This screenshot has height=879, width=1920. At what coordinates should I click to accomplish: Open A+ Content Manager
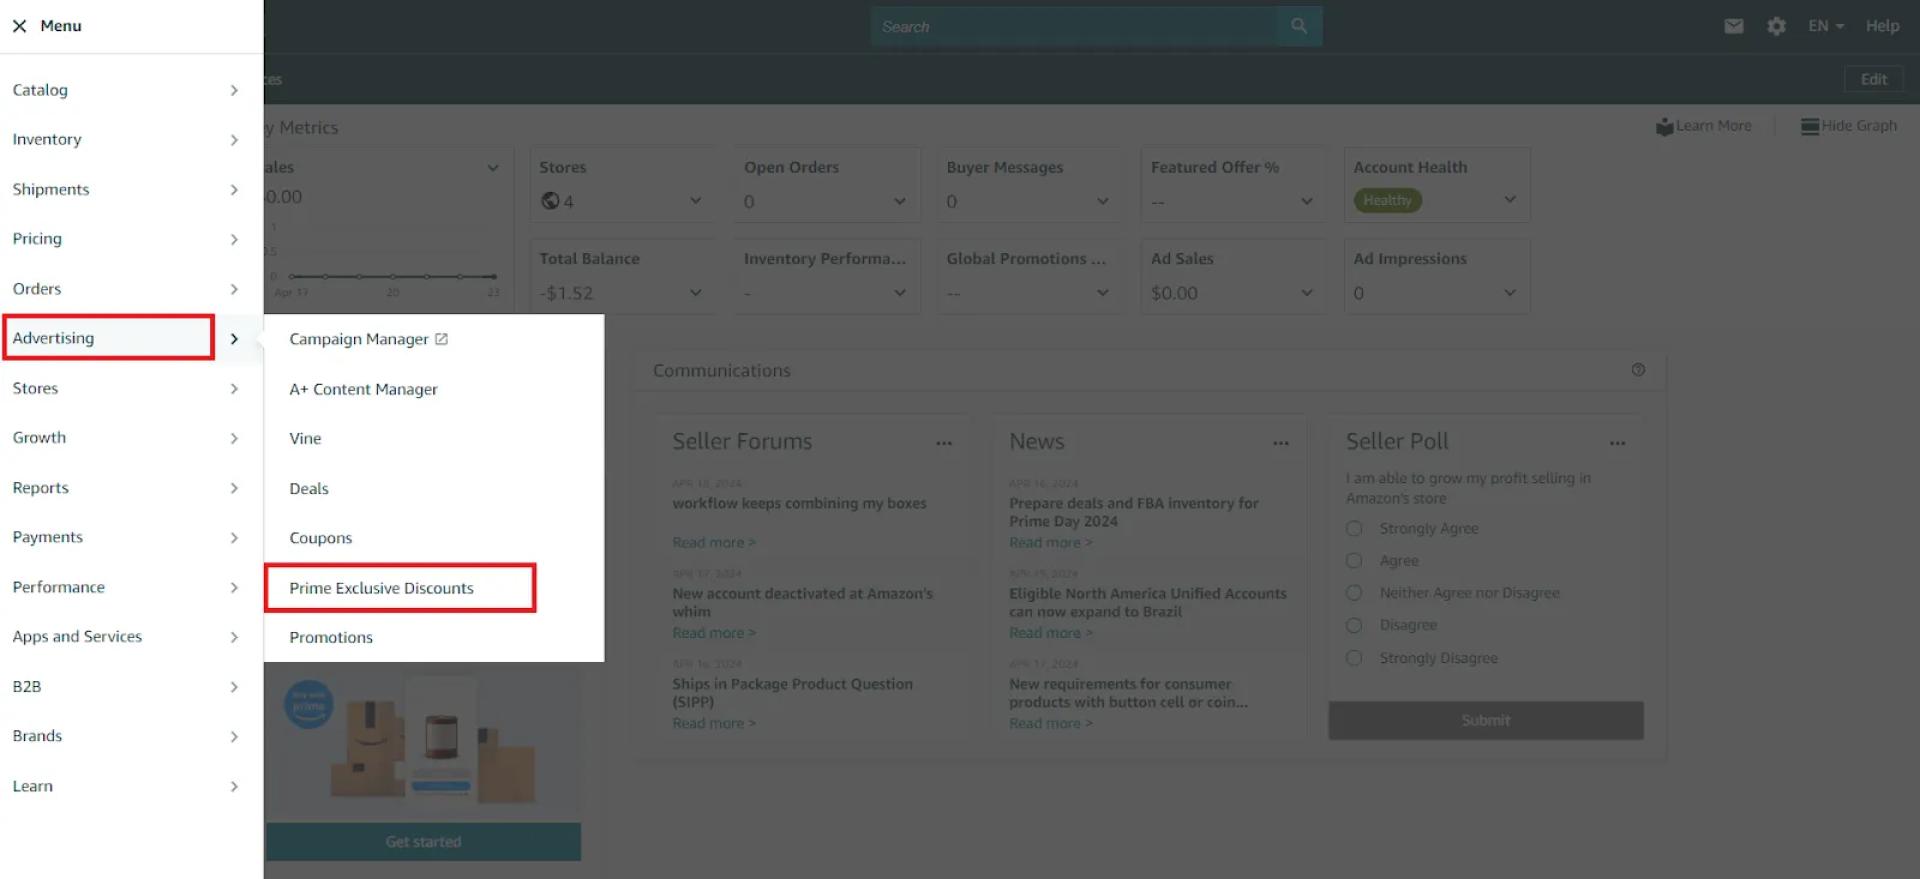click(363, 389)
